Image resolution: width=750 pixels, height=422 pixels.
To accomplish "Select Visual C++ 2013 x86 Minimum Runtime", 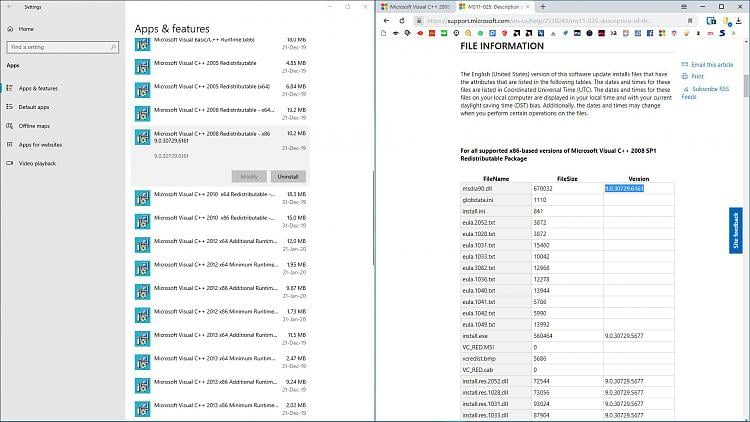I will (x=220, y=409).
